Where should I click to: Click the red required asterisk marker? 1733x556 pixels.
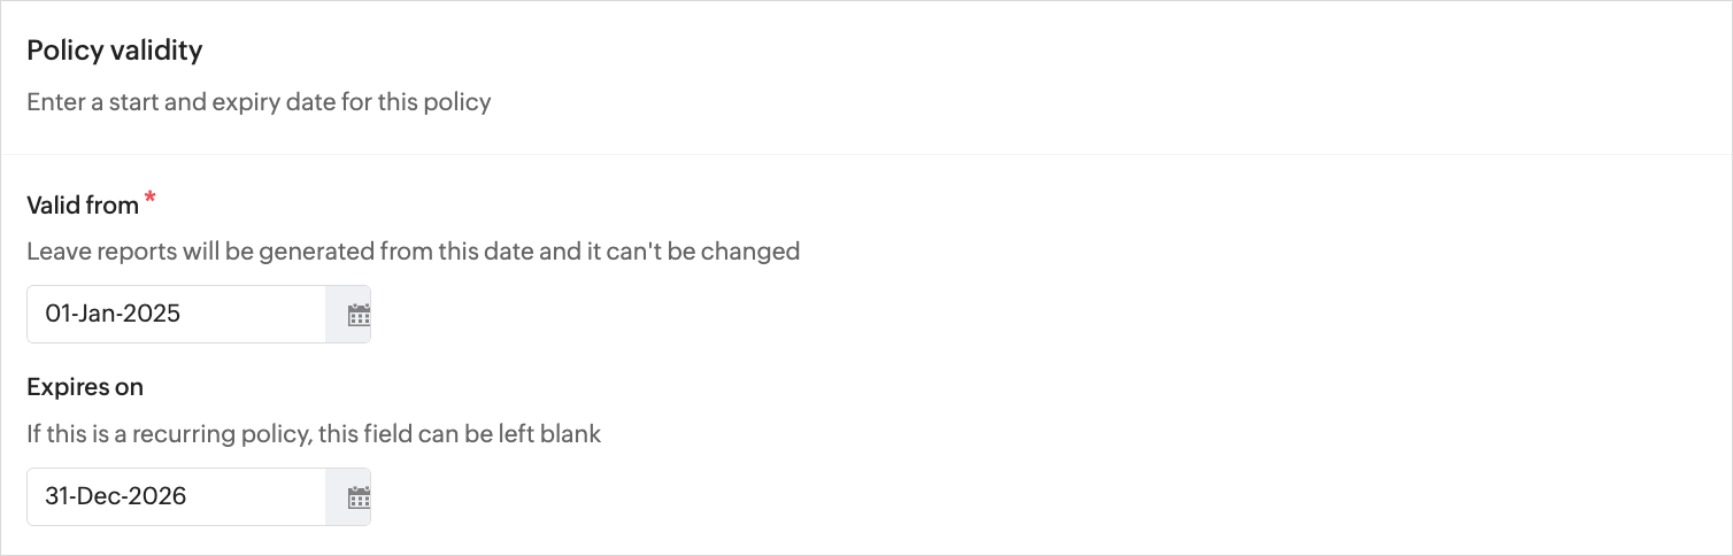click(x=150, y=197)
